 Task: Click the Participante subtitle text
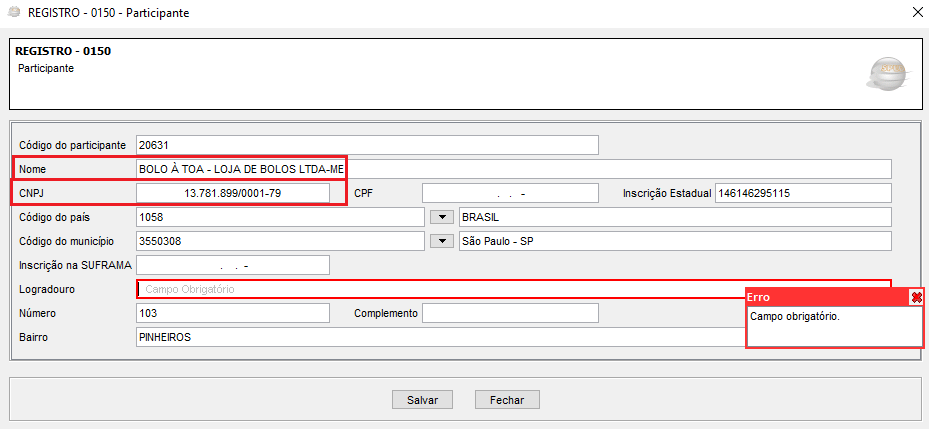click(46, 68)
